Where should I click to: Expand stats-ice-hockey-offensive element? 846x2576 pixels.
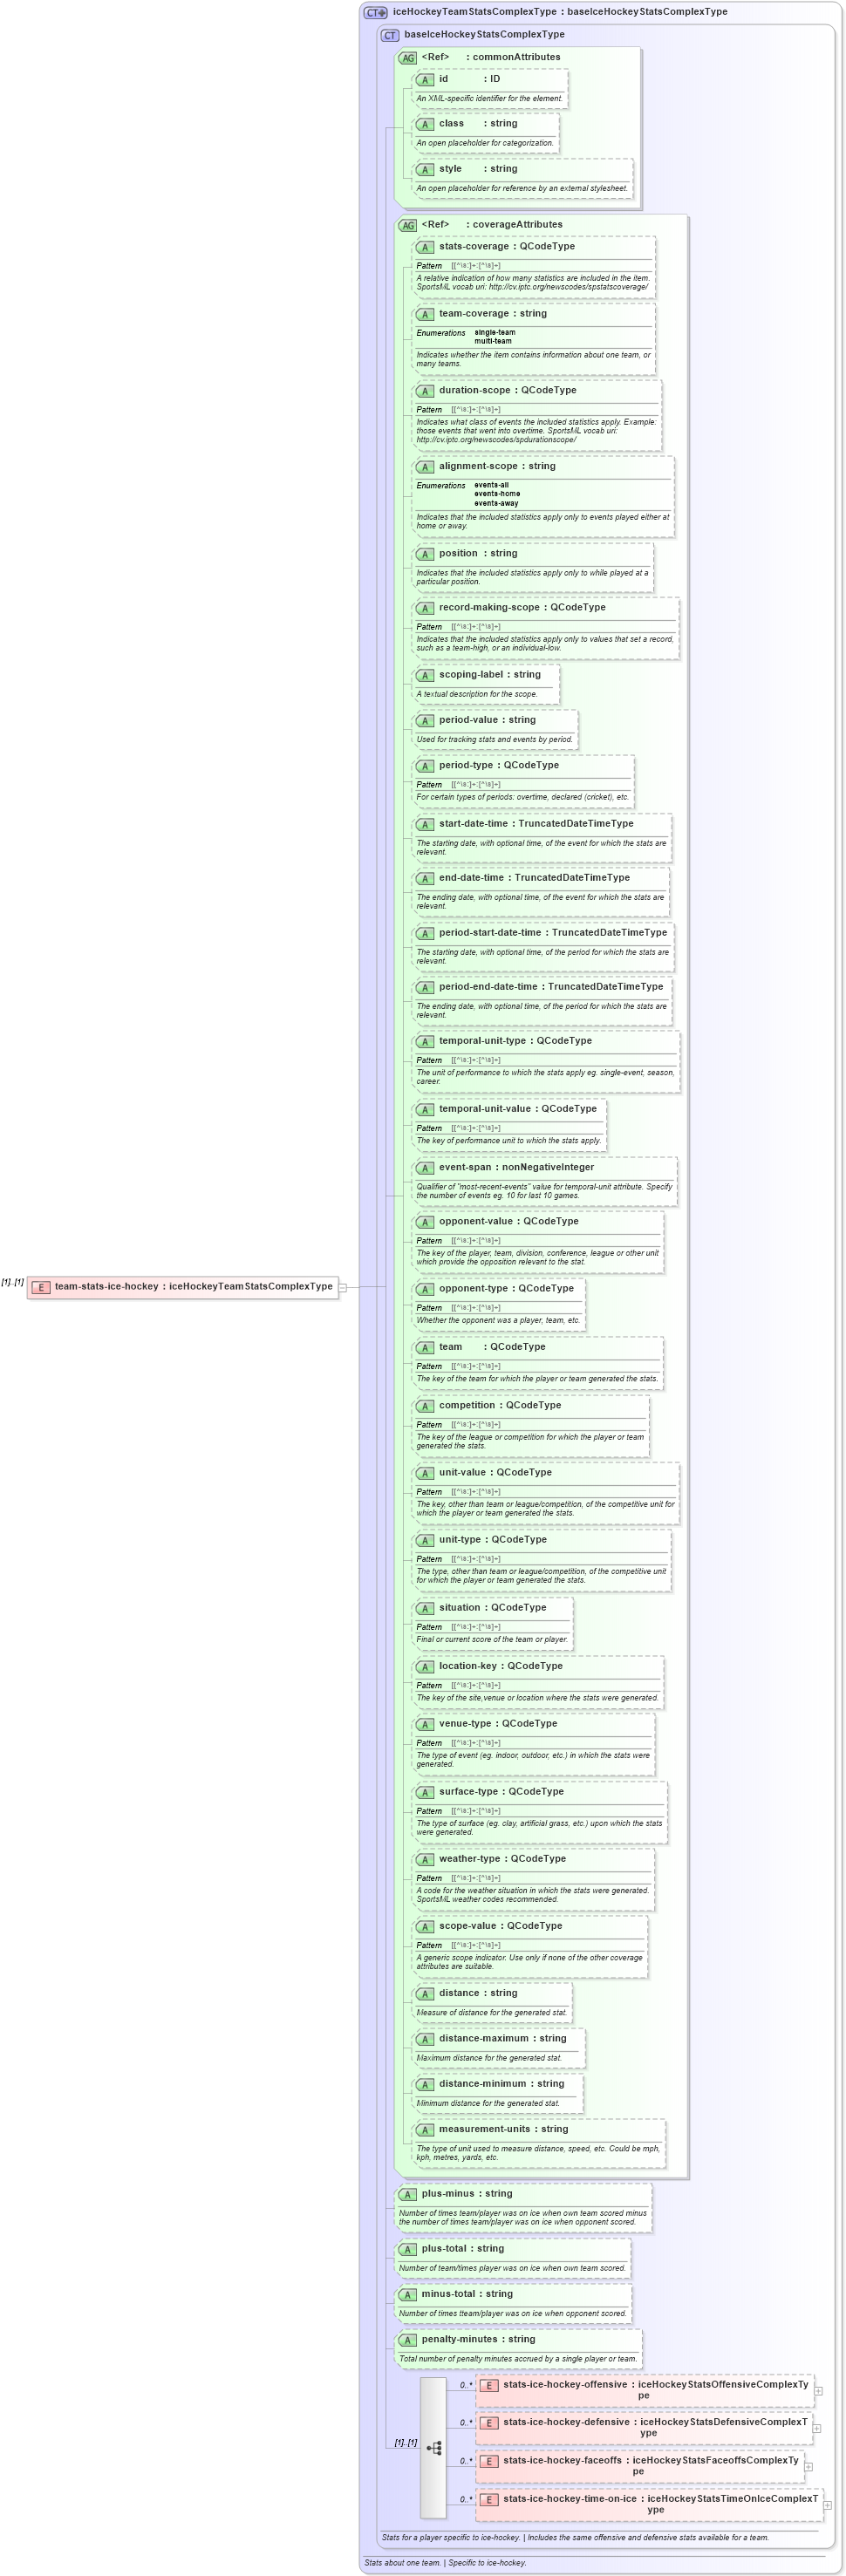click(818, 2391)
